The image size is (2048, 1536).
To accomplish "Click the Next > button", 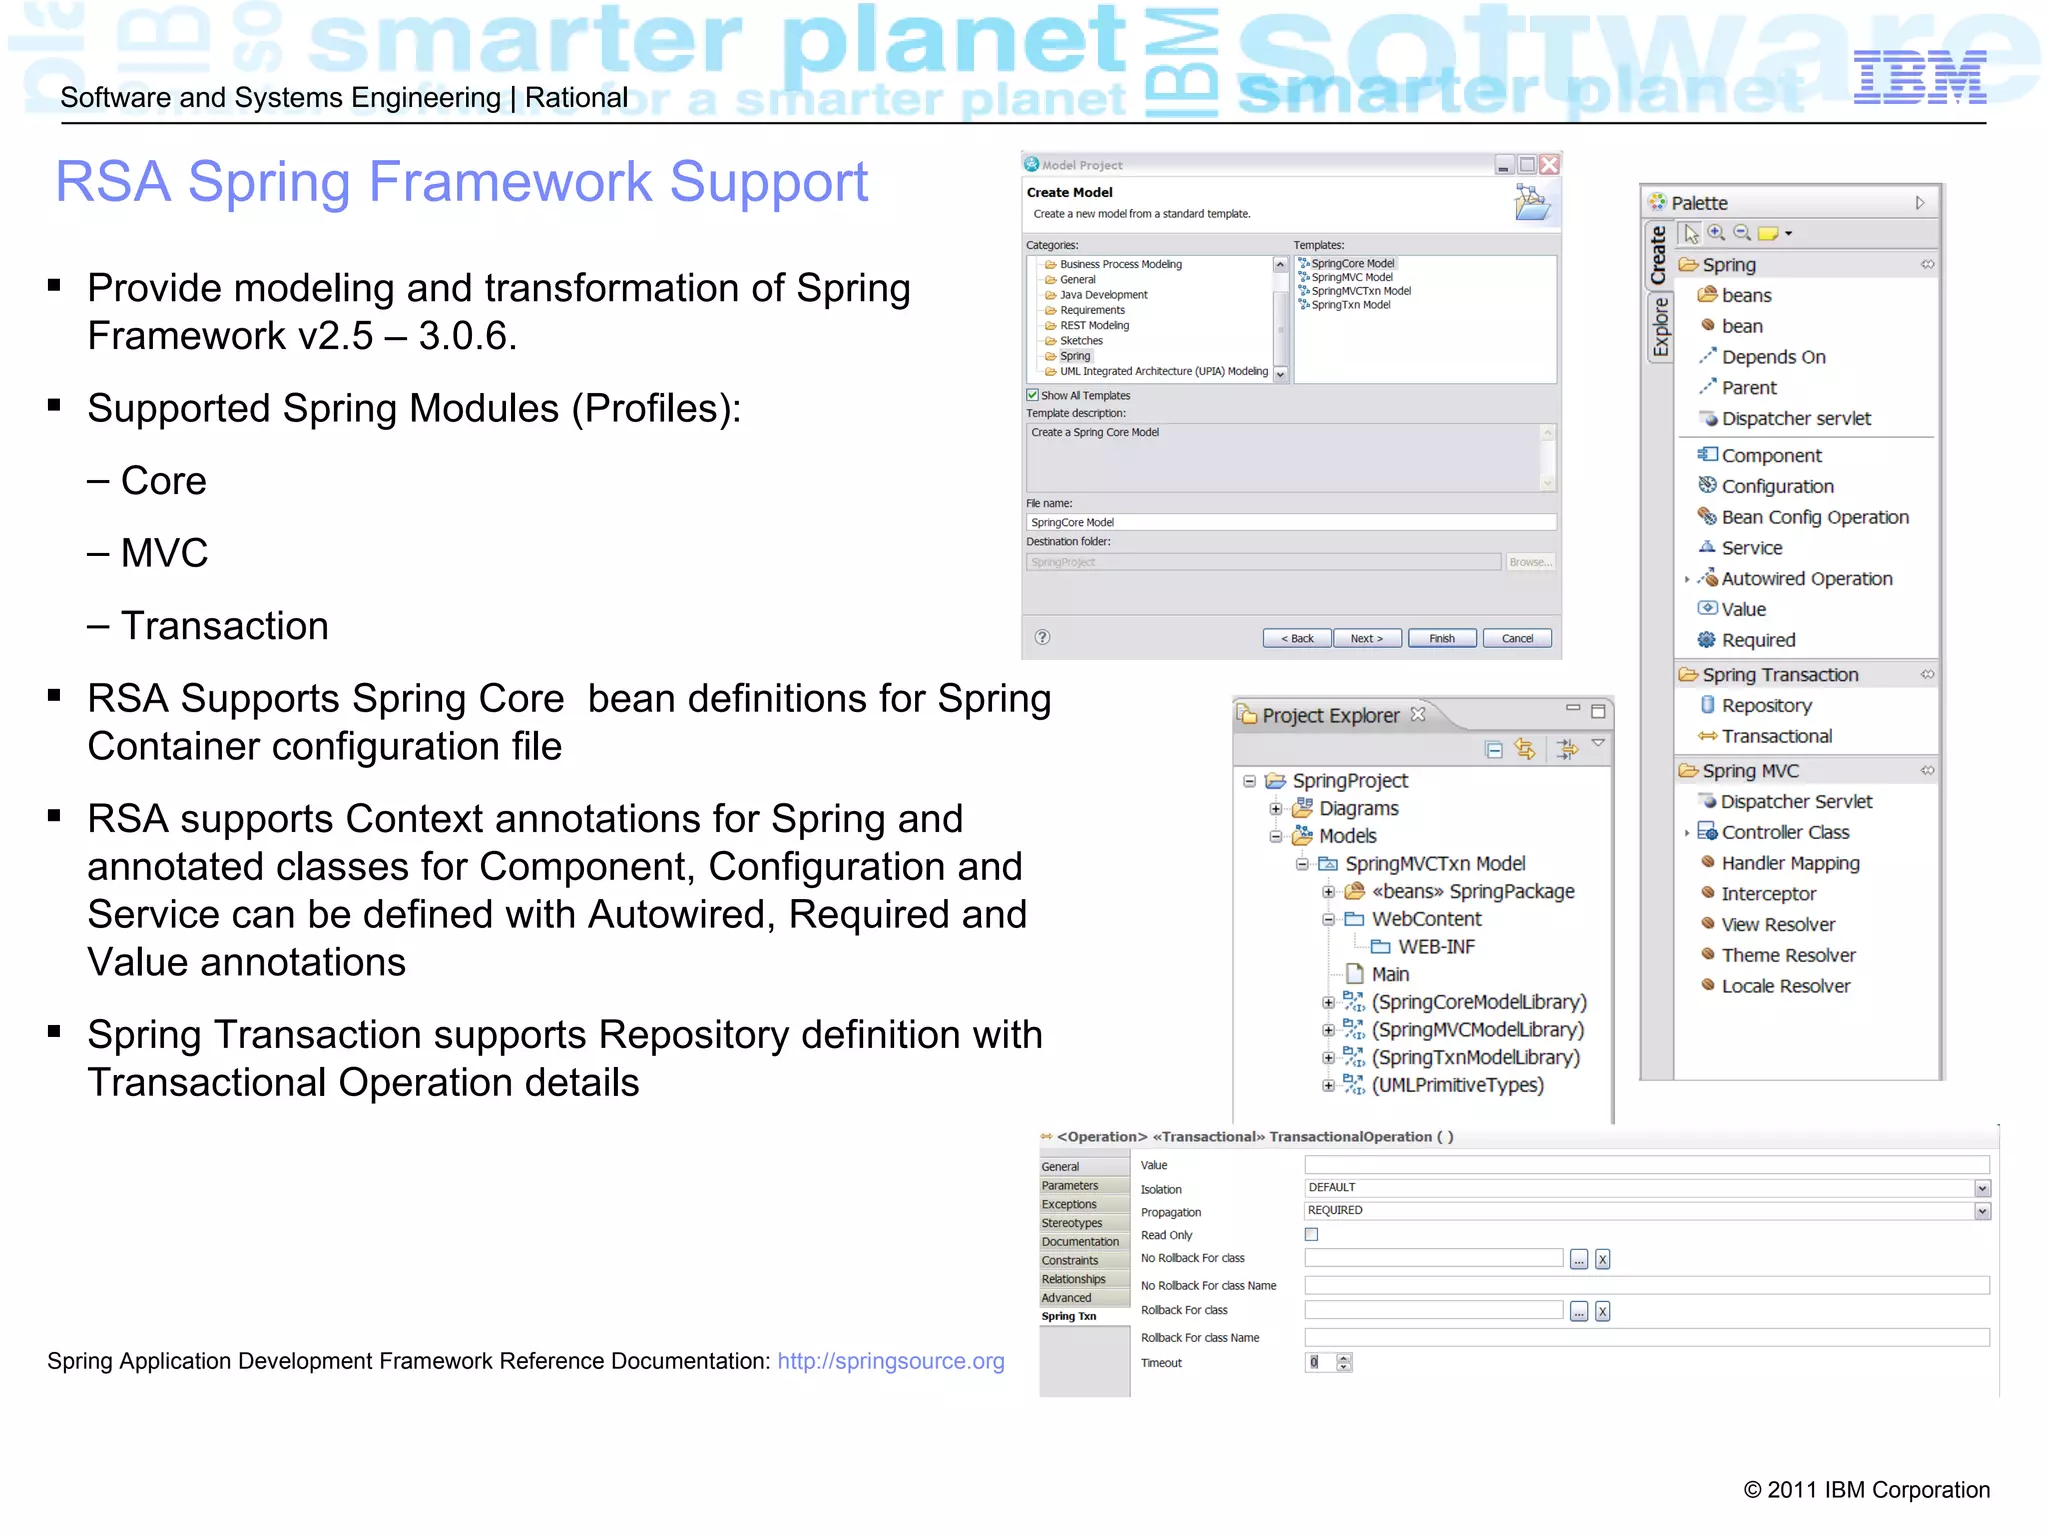I will point(1367,638).
